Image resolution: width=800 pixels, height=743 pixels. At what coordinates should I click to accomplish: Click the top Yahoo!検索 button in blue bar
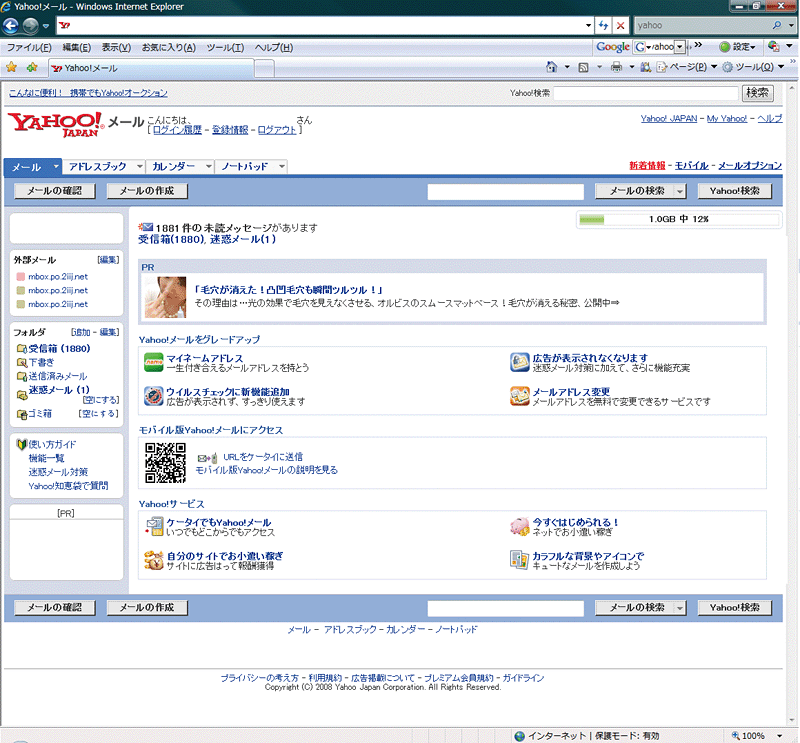click(x=734, y=191)
